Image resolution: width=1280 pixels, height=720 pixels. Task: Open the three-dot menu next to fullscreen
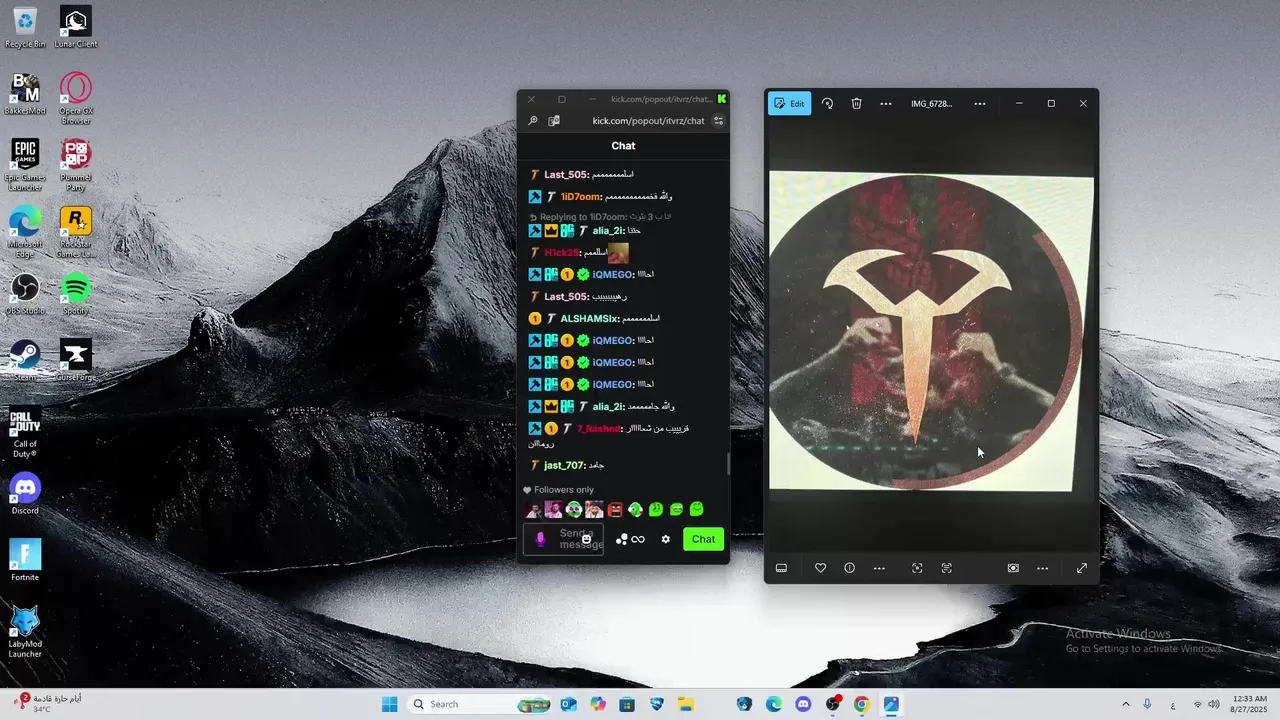coord(1042,568)
